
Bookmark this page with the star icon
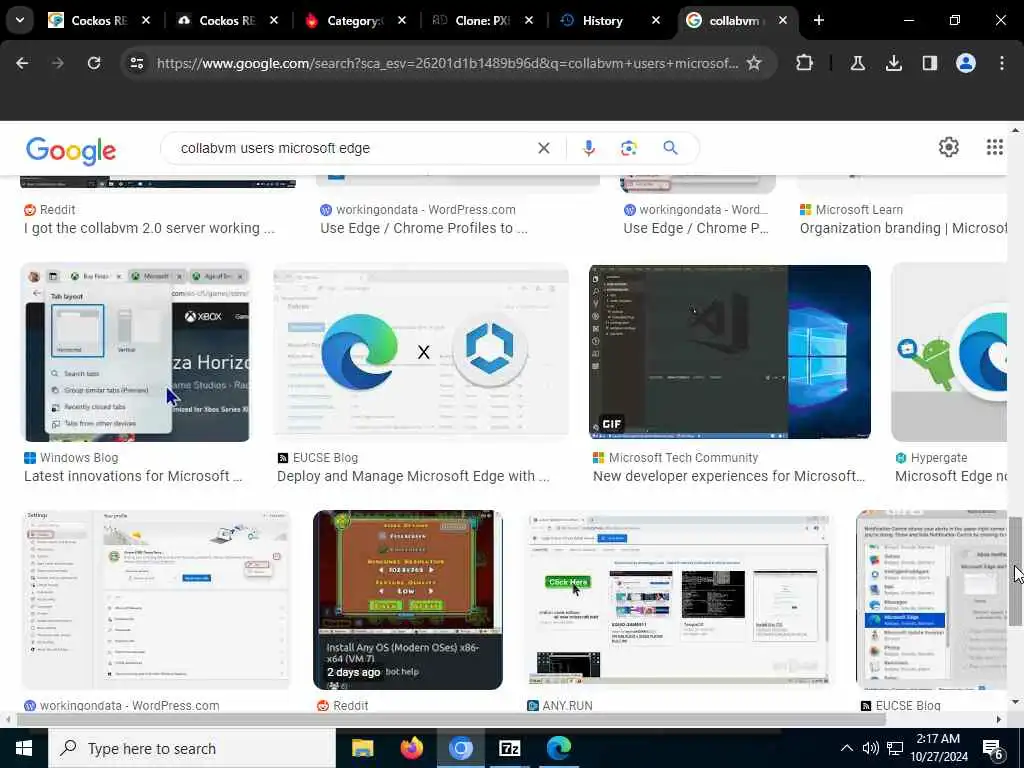click(754, 63)
